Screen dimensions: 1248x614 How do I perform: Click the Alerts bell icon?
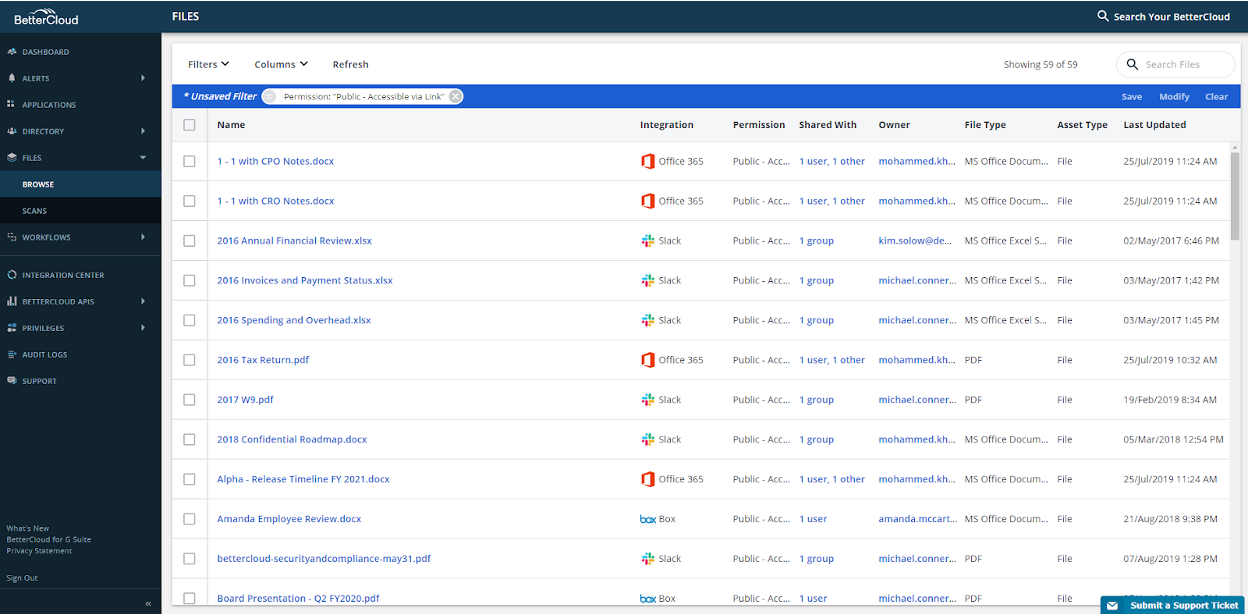(x=11, y=78)
